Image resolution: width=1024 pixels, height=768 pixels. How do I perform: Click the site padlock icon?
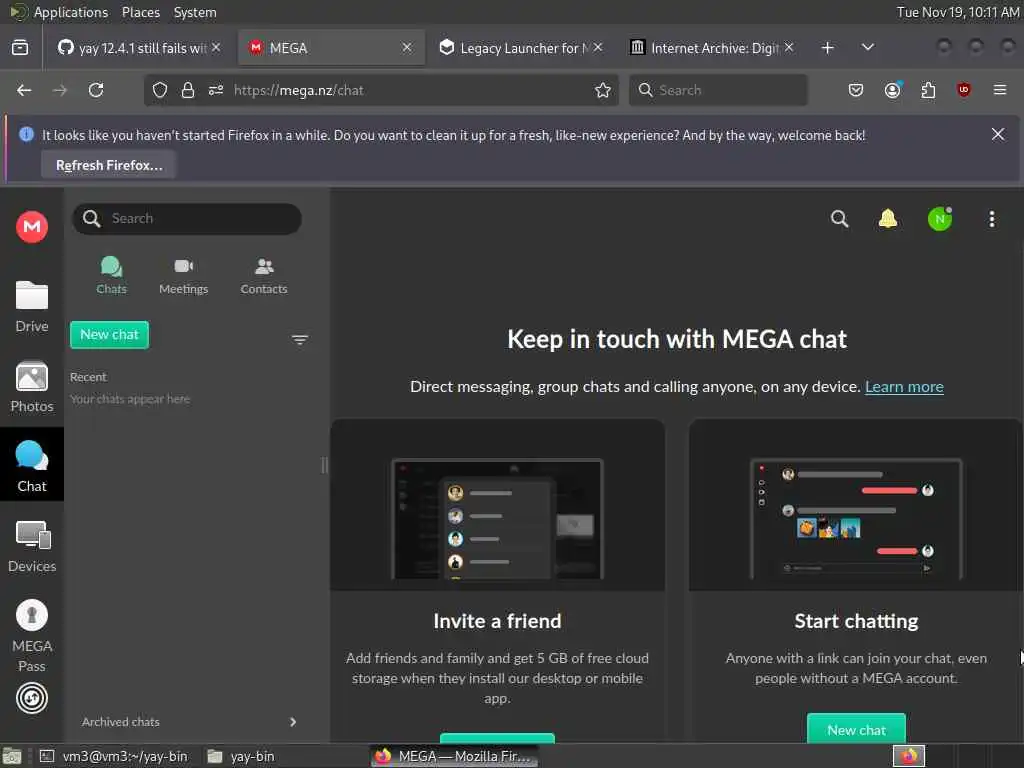click(187, 90)
